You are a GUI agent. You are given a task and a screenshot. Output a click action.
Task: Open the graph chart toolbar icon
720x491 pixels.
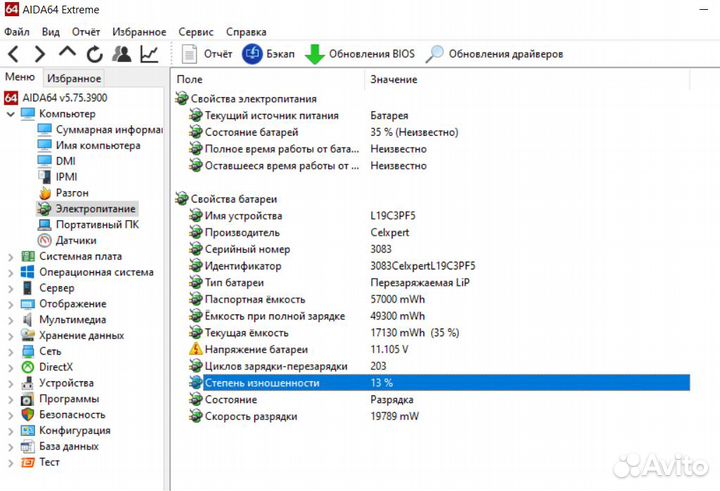coord(149,54)
